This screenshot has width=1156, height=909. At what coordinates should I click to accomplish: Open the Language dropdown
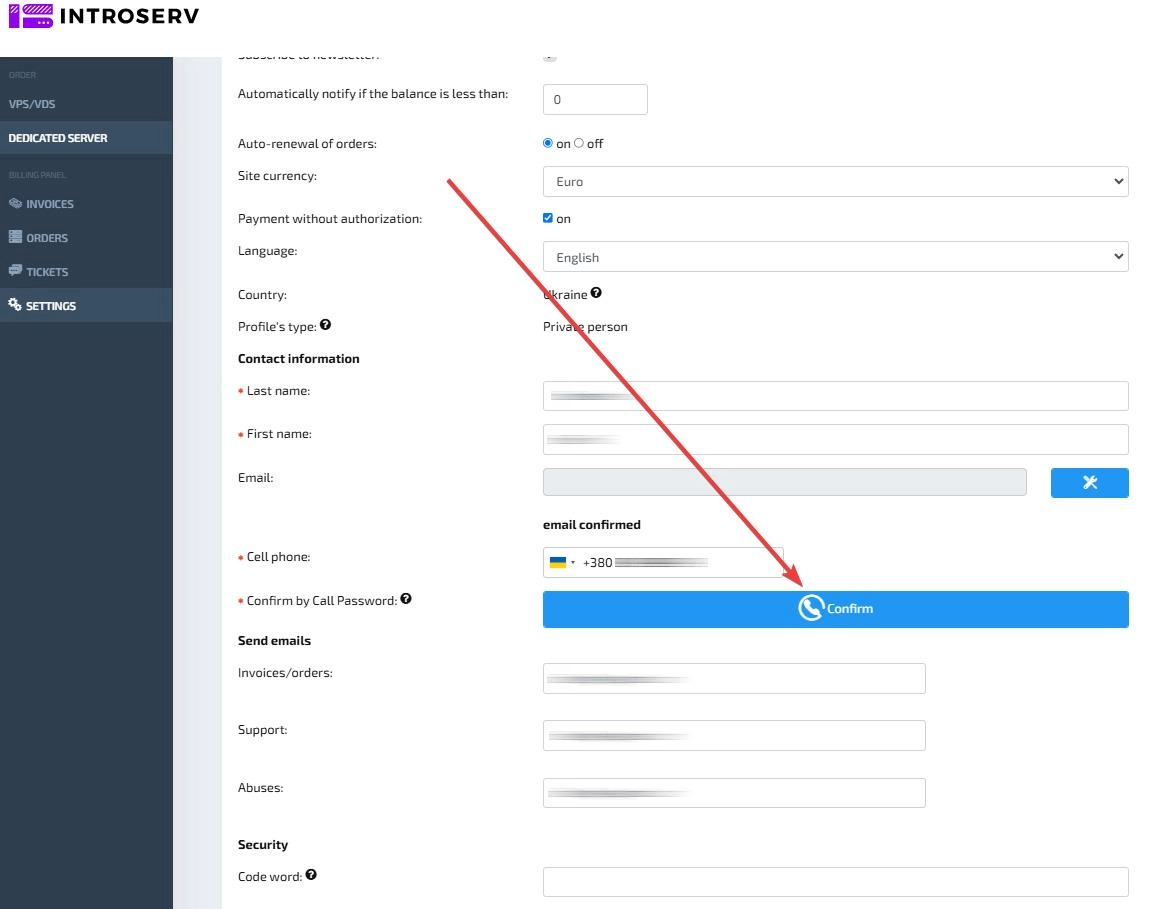click(835, 257)
